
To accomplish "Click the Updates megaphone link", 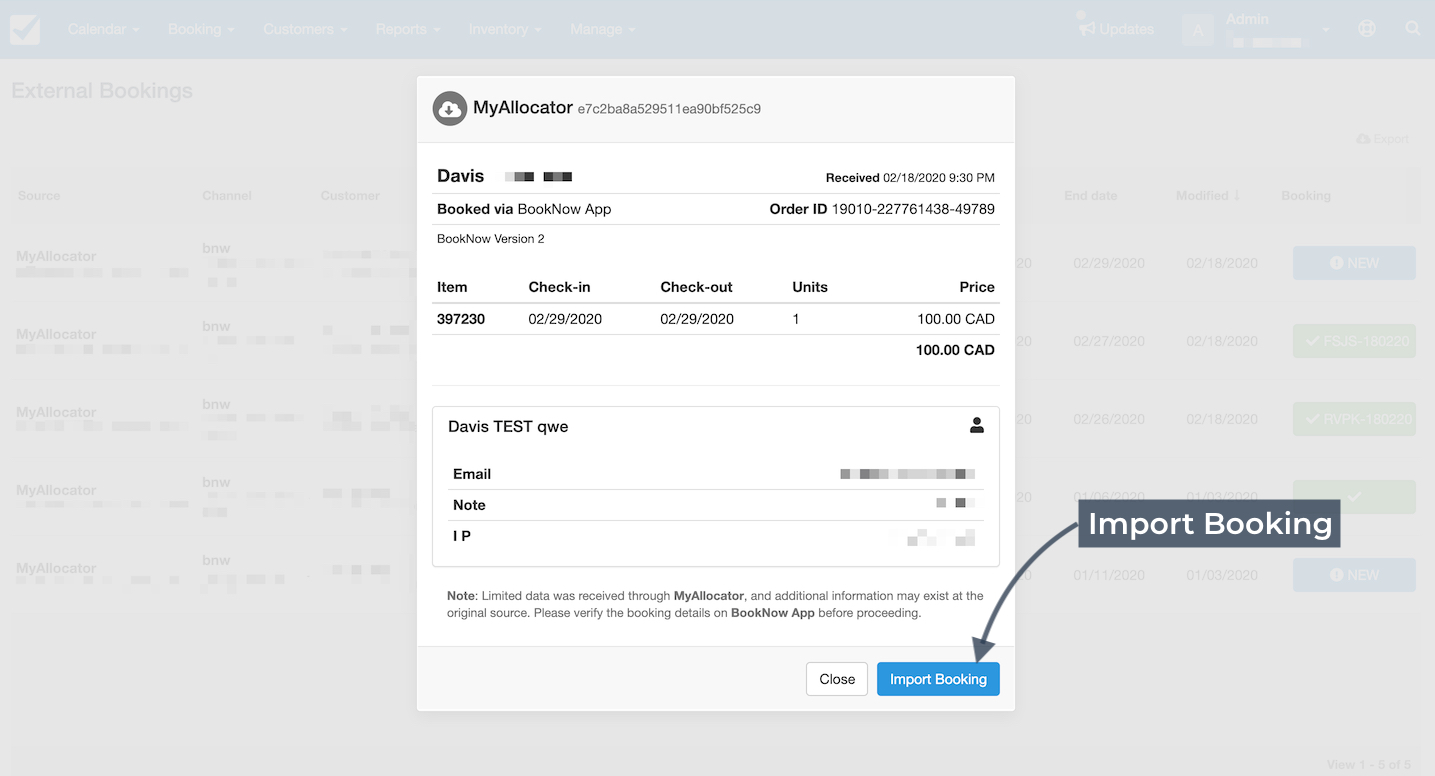I will tap(1116, 29).
